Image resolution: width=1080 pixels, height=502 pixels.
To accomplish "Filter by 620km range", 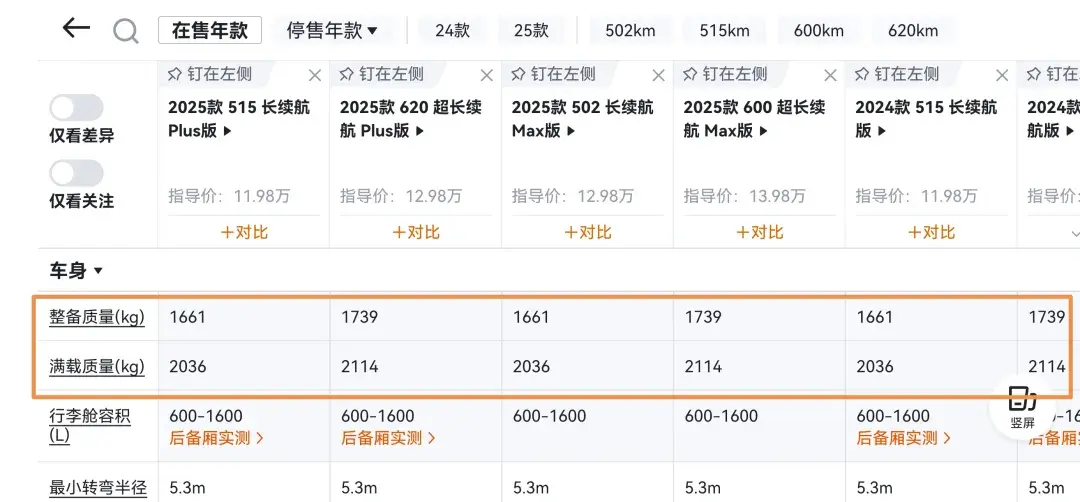I will coord(913,30).
